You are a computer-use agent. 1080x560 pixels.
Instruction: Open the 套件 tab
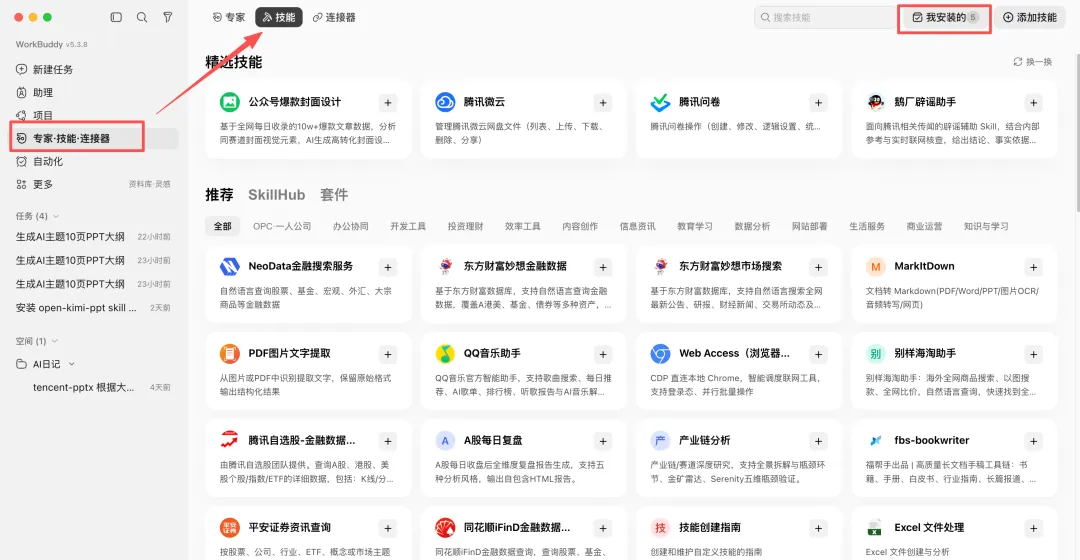(x=334, y=195)
